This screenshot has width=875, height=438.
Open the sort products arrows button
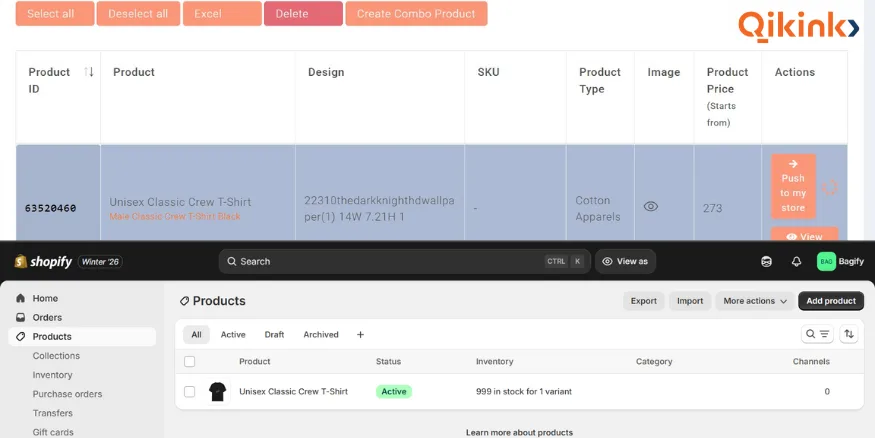click(x=849, y=334)
